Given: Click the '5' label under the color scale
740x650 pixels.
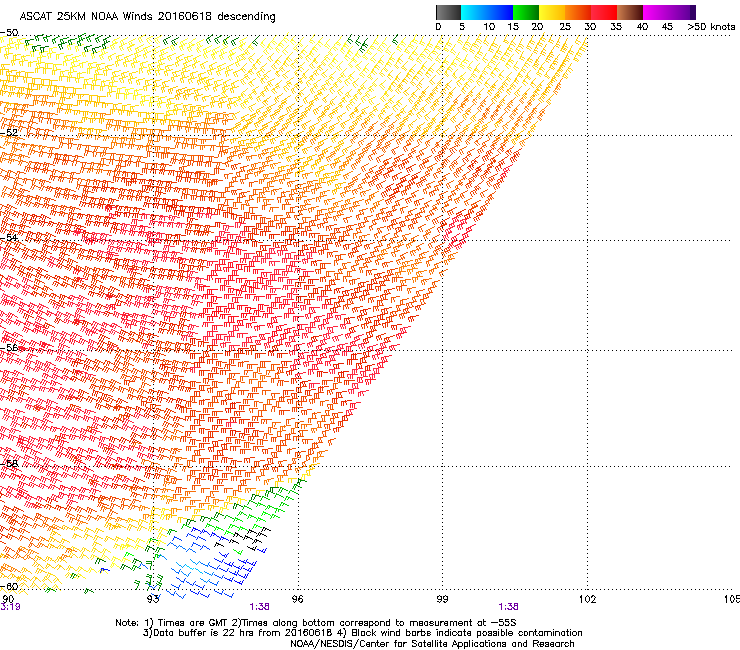Looking at the screenshot, I should (462, 27).
